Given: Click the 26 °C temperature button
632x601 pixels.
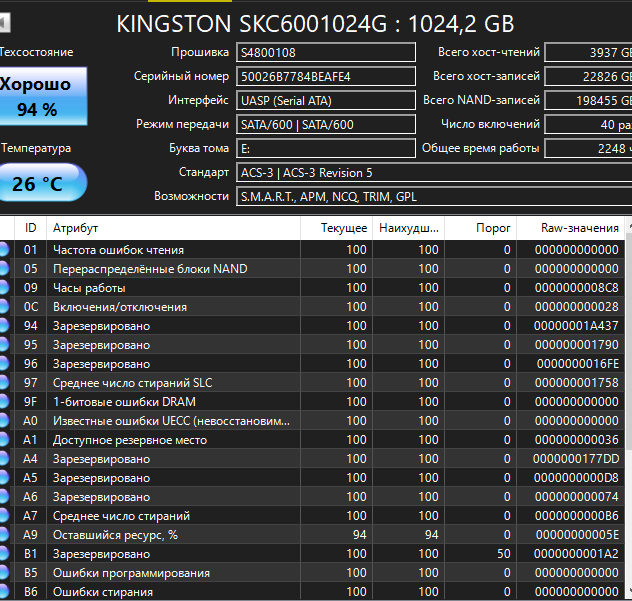Looking at the screenshot, I should click(43, 182).
